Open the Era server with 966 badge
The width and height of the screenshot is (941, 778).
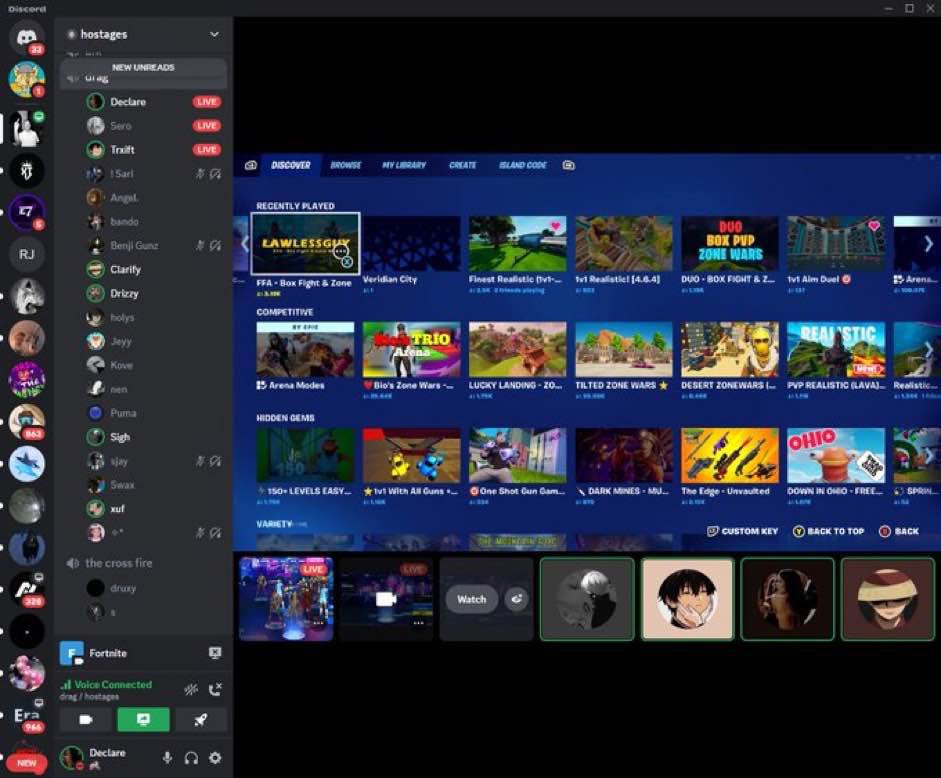click(x=26, y=716)
